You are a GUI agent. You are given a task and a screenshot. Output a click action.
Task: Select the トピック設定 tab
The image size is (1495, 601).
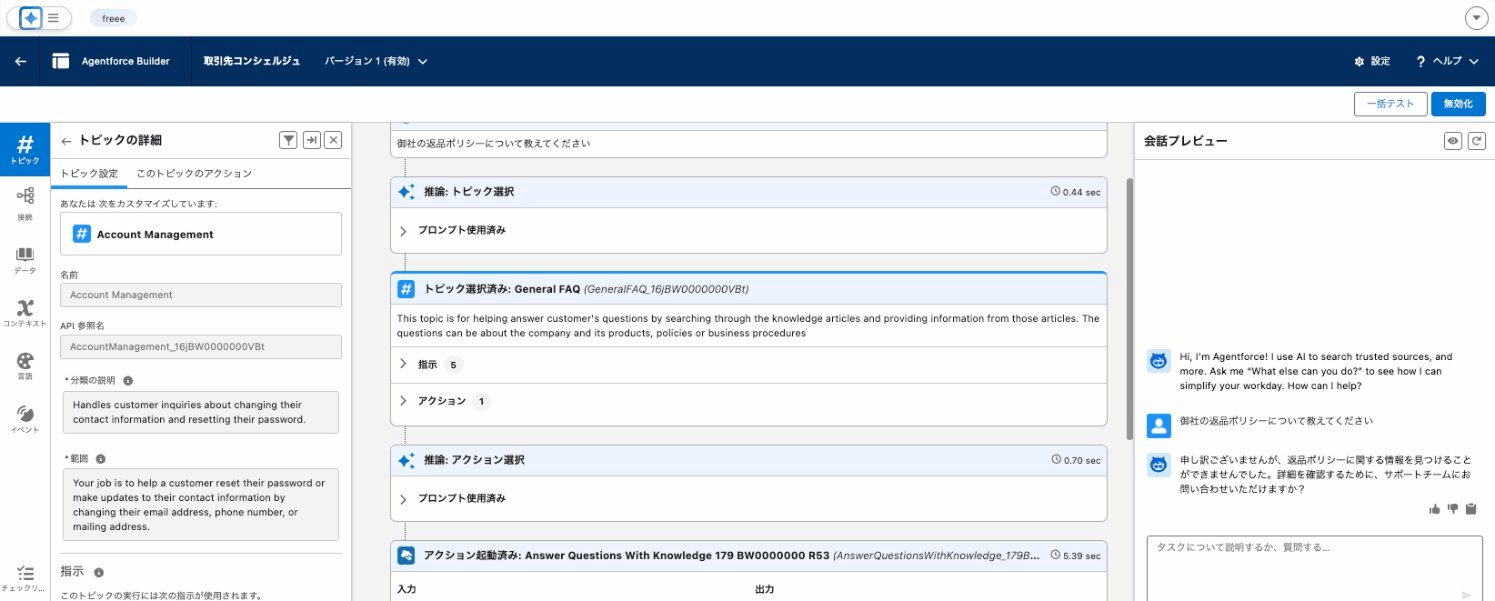[89, 172]
